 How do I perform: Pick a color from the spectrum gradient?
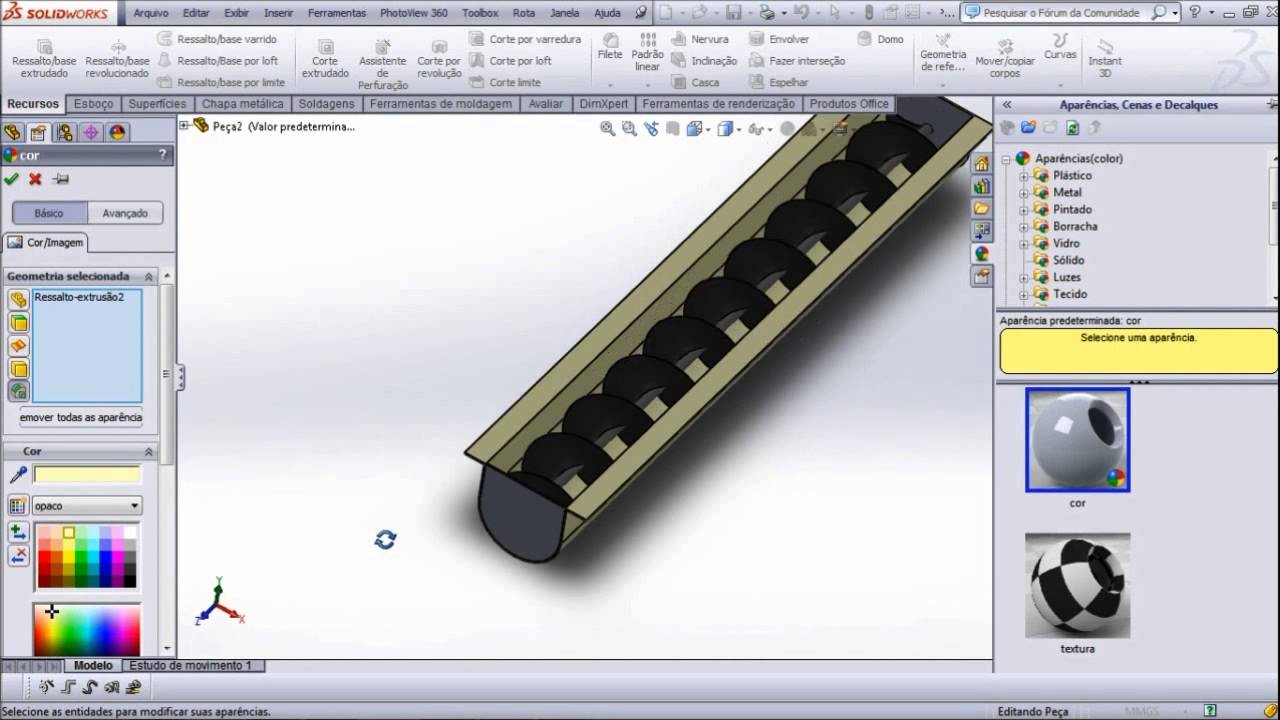(87, 628)
